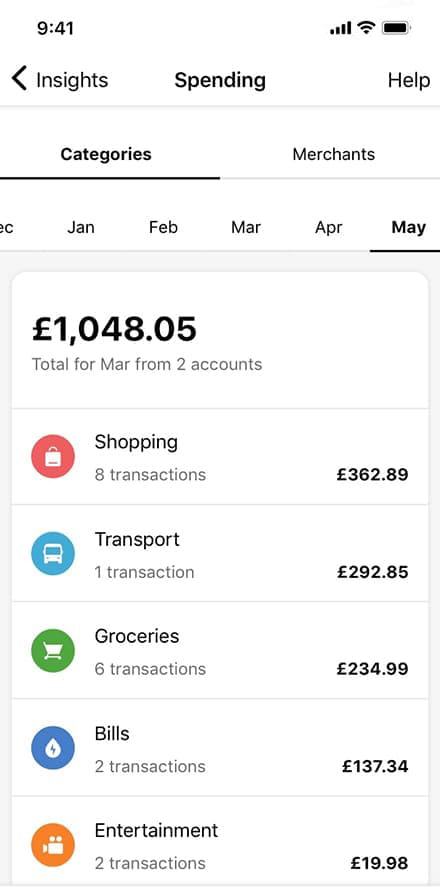Tap the £1,048.05 total amount

click(114, 330)
